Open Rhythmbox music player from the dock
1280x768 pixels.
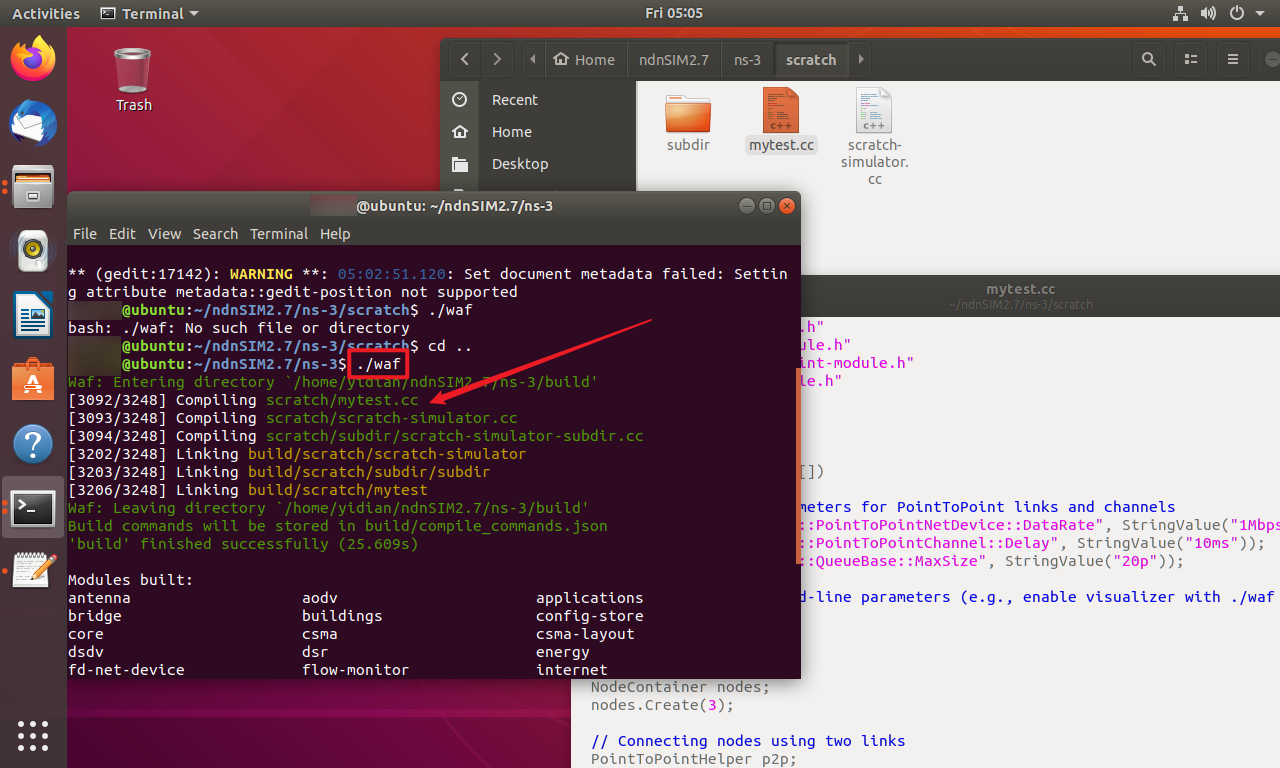pos(33,251)
